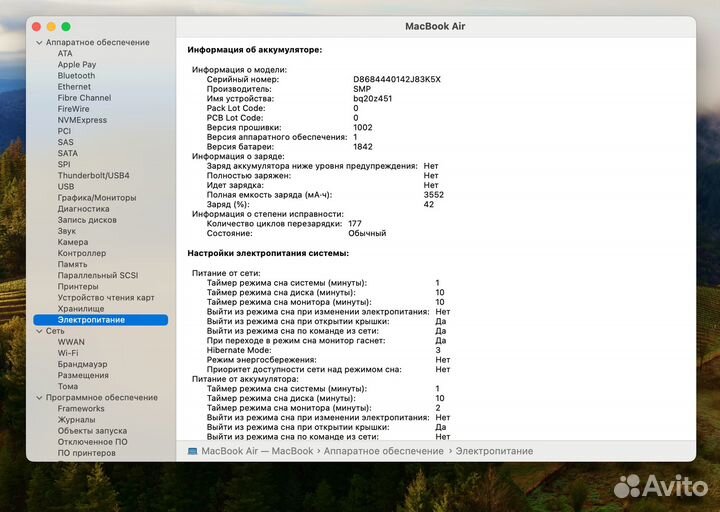Select the highlighted Электропитание item

[x=91, y=320]
